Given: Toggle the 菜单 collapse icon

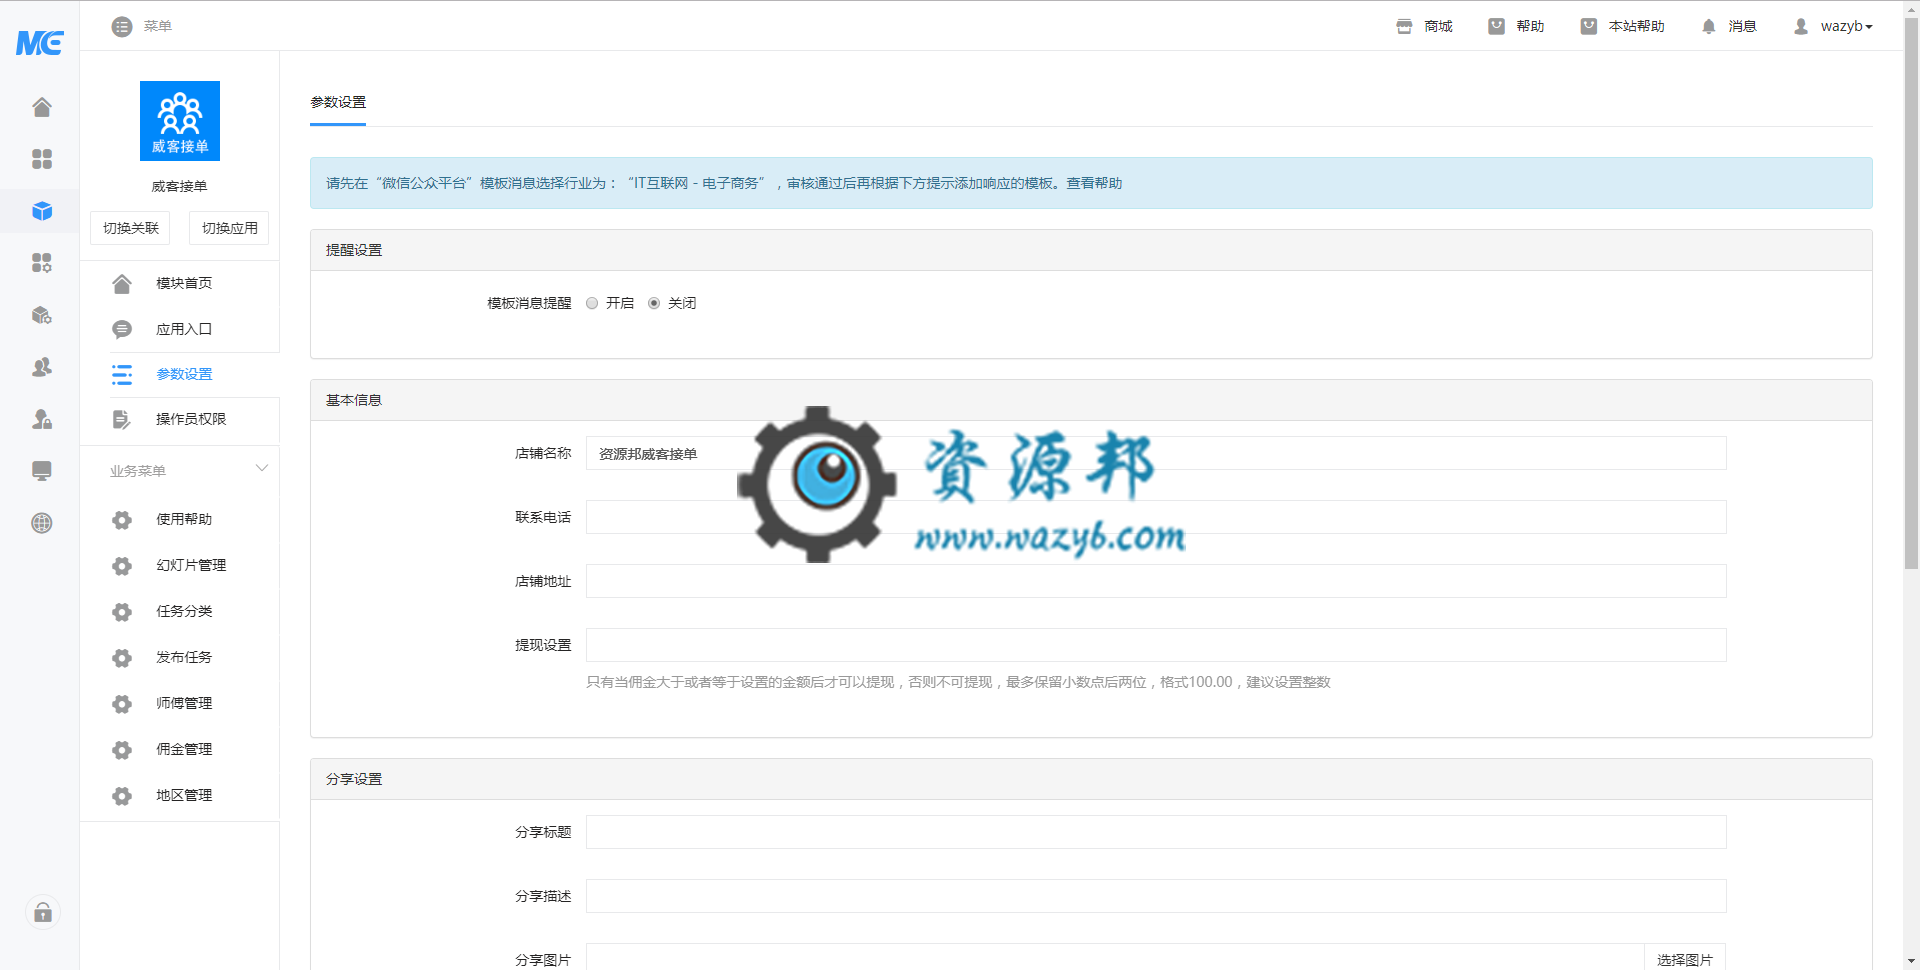Looking at the screenshot, I should 122,26.
